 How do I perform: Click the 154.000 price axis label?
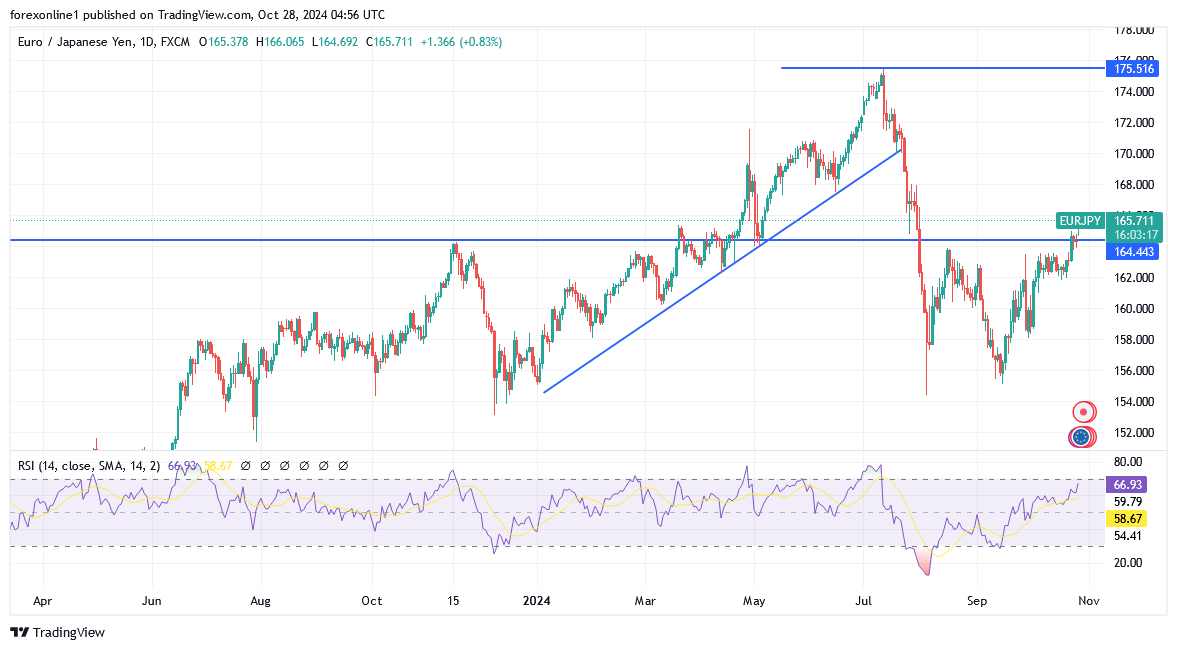[x=1133, y=402]
